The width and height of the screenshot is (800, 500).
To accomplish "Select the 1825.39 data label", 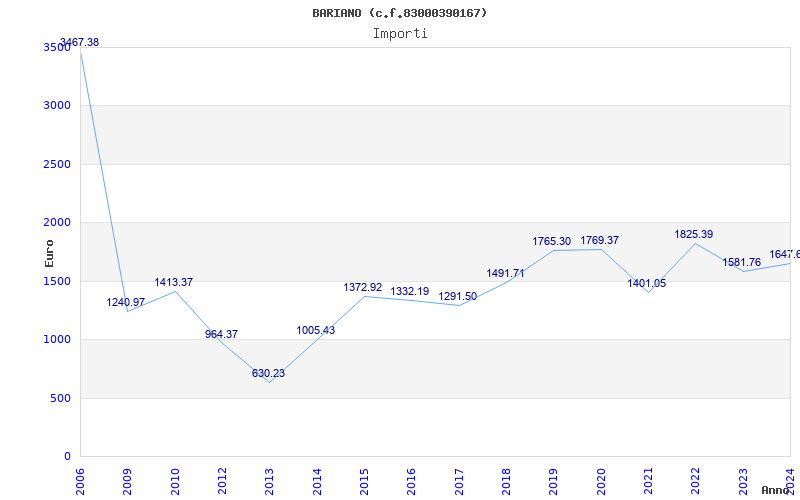I will (694, 234).
